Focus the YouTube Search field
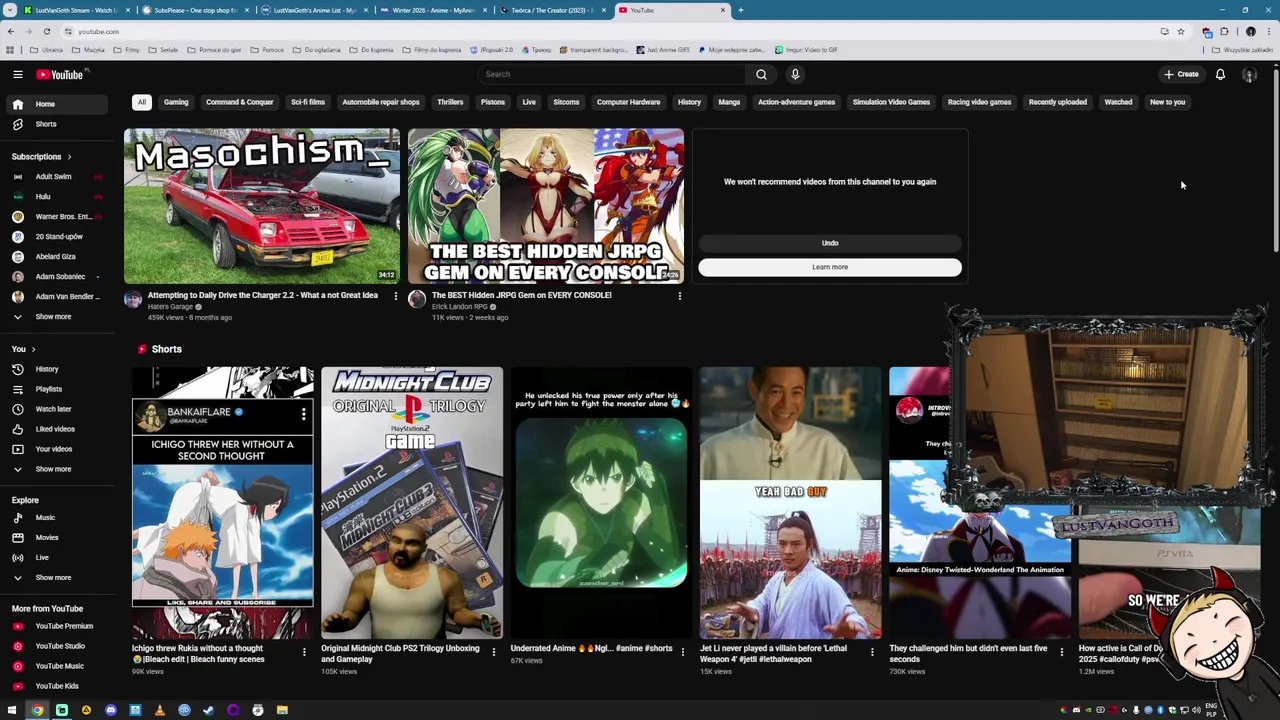The height and width of the screenshot is (720, 1280). [612, 74]
